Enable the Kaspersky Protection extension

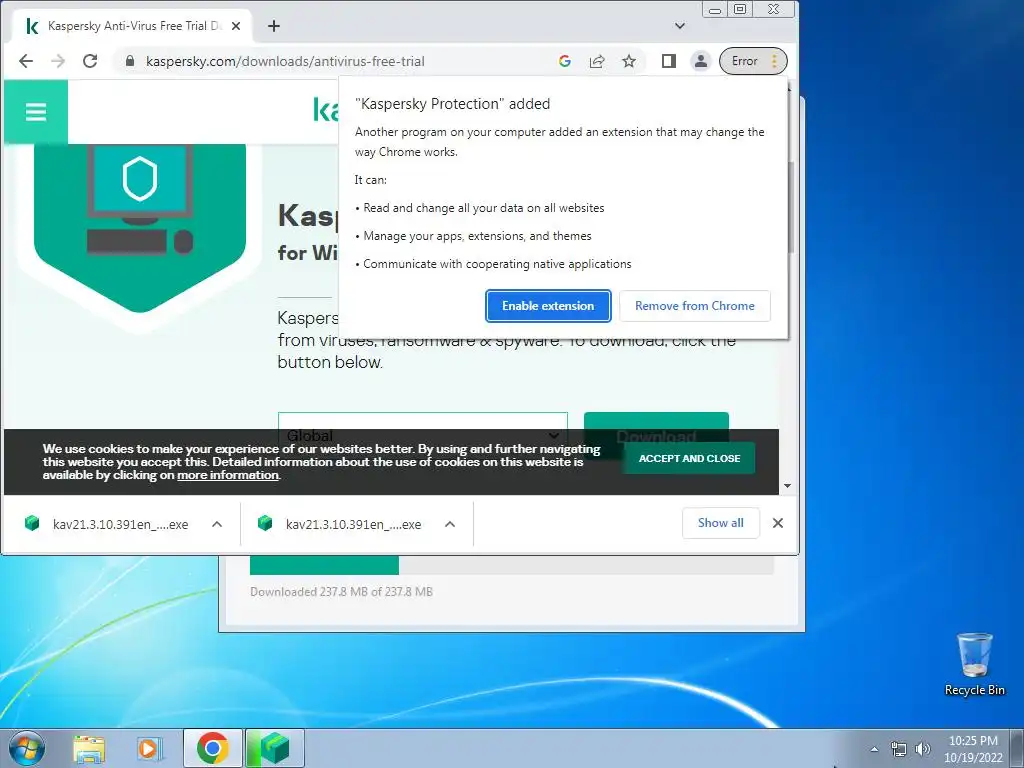tap(548, 306)
